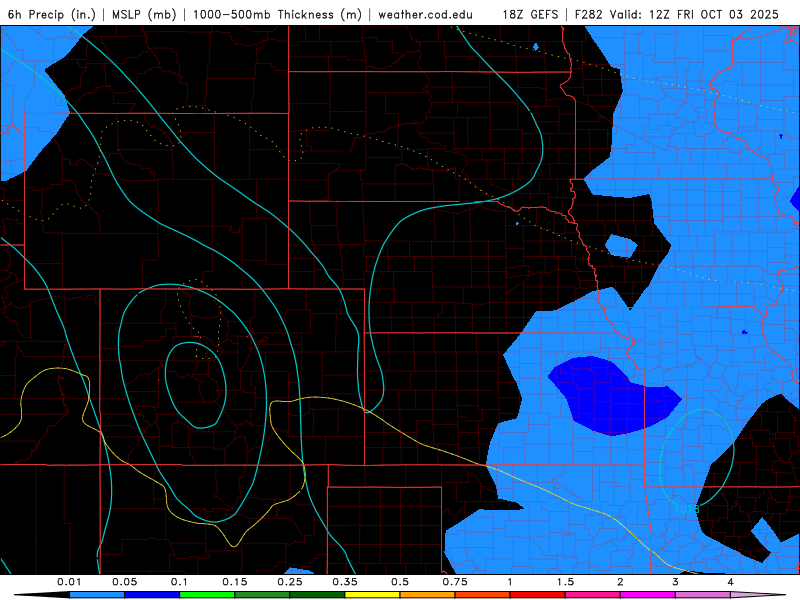
Task: Click the yellow 0.35 legend swatch
Action: [372, 595]
